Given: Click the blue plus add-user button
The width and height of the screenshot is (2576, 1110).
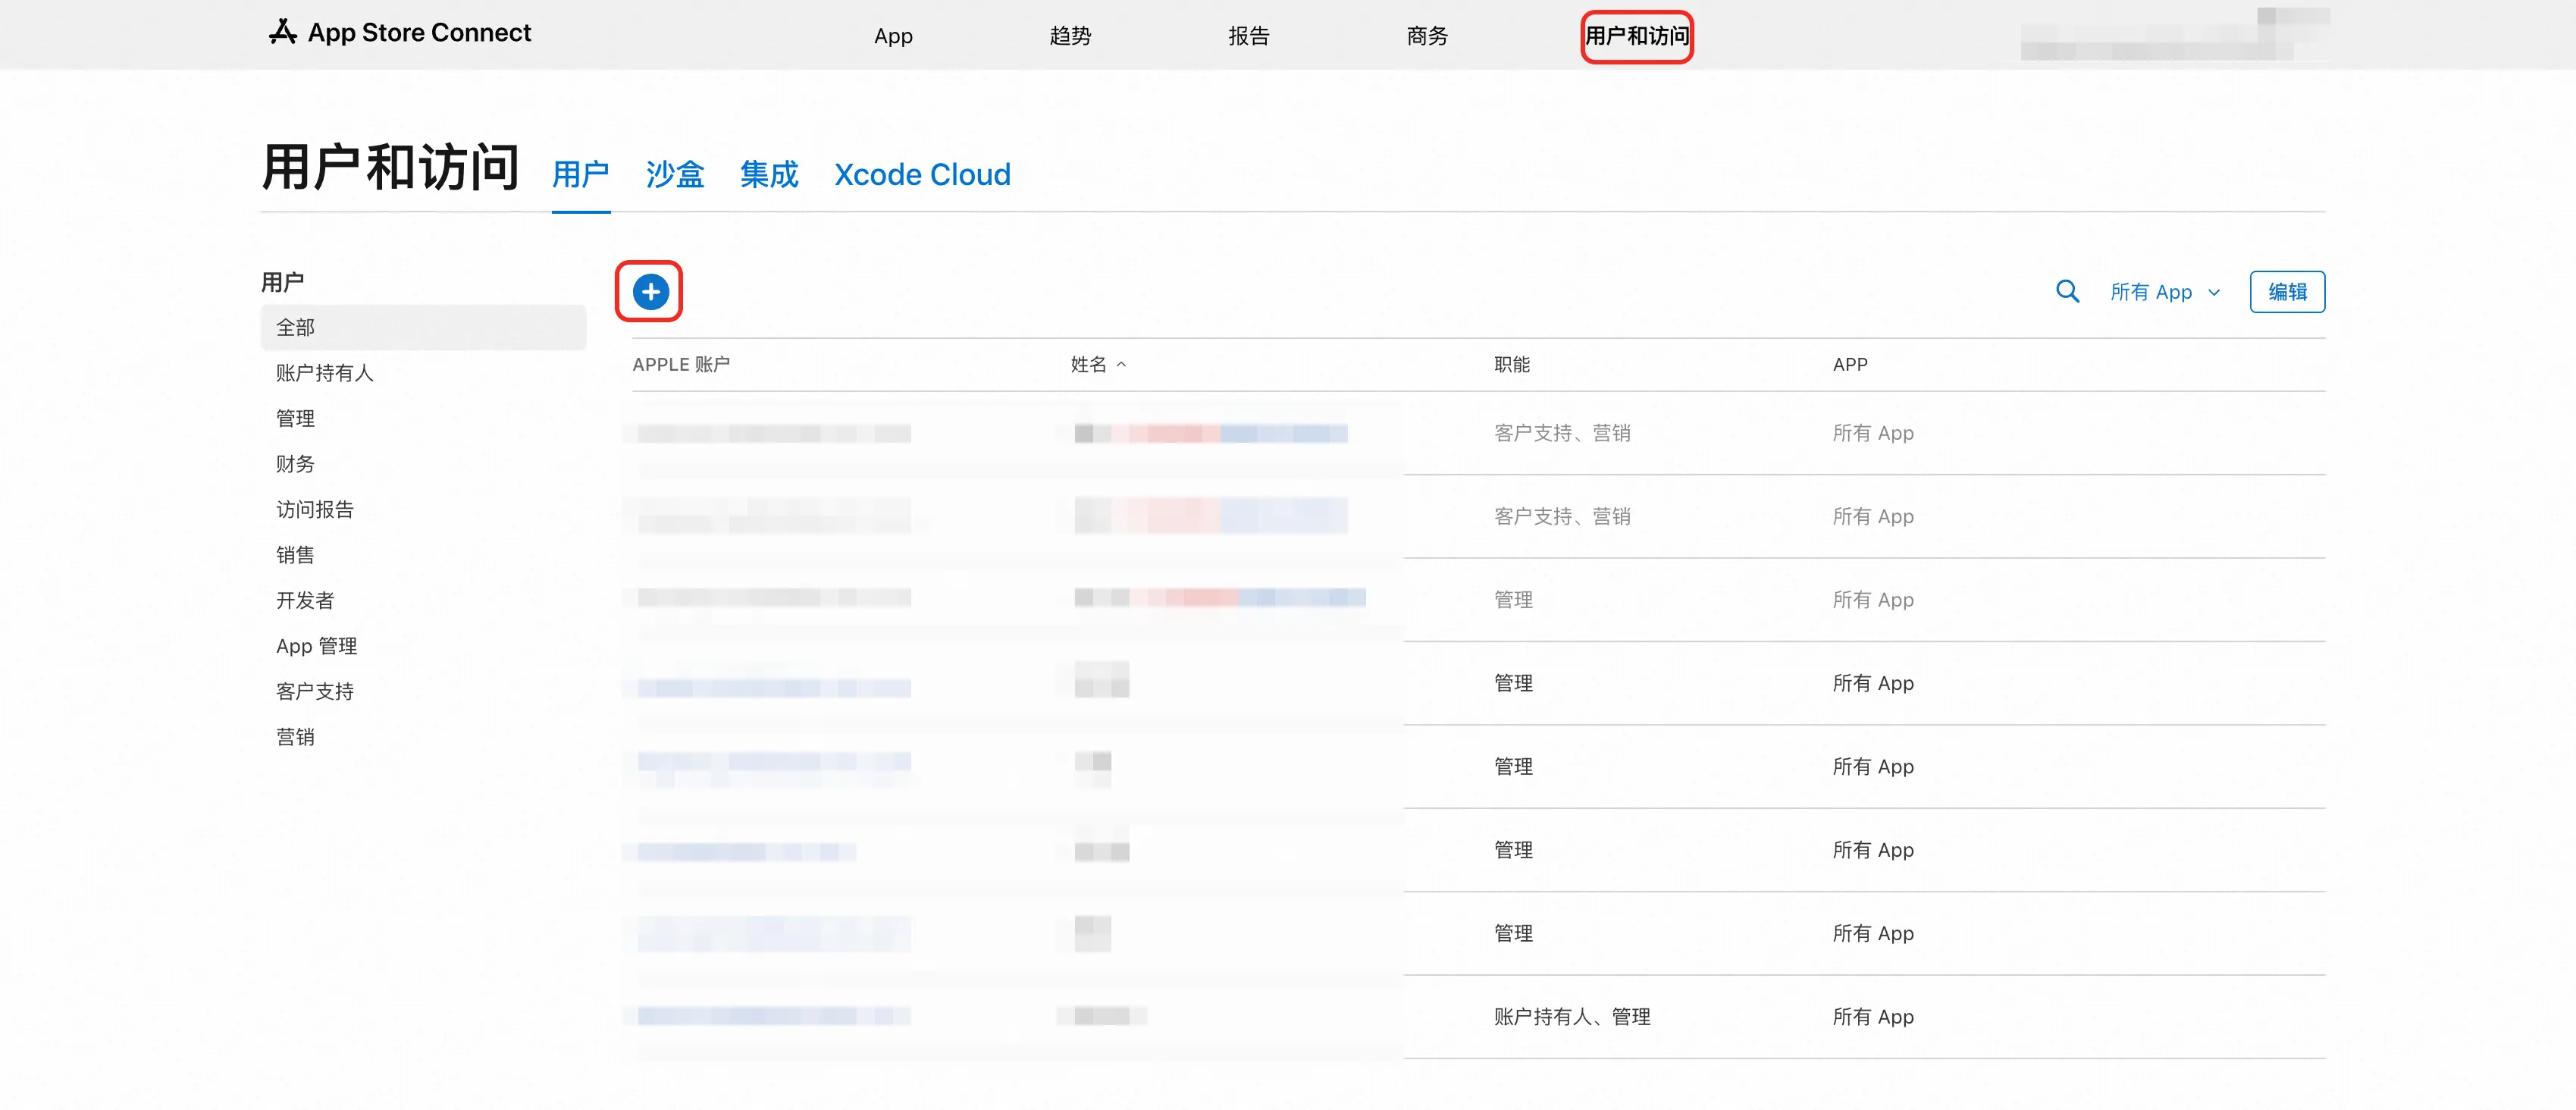Looking at the screenshot, I should pyautogui.click(x=650, y=292).
